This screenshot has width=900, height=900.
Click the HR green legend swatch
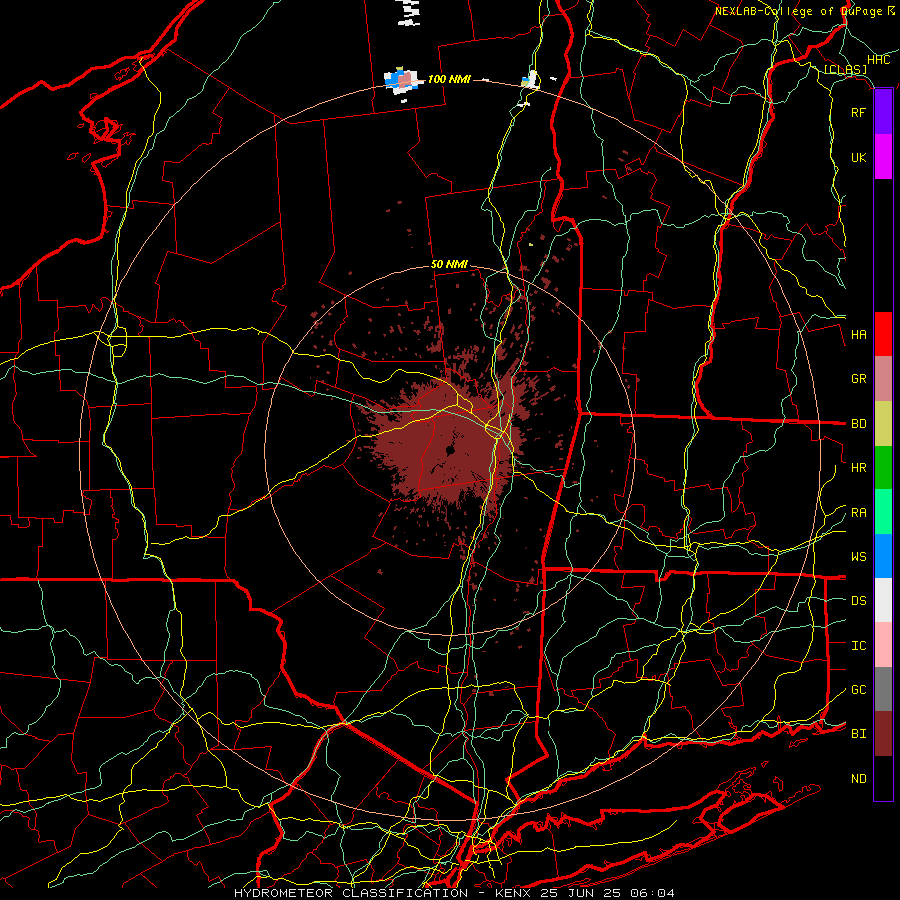883,468
